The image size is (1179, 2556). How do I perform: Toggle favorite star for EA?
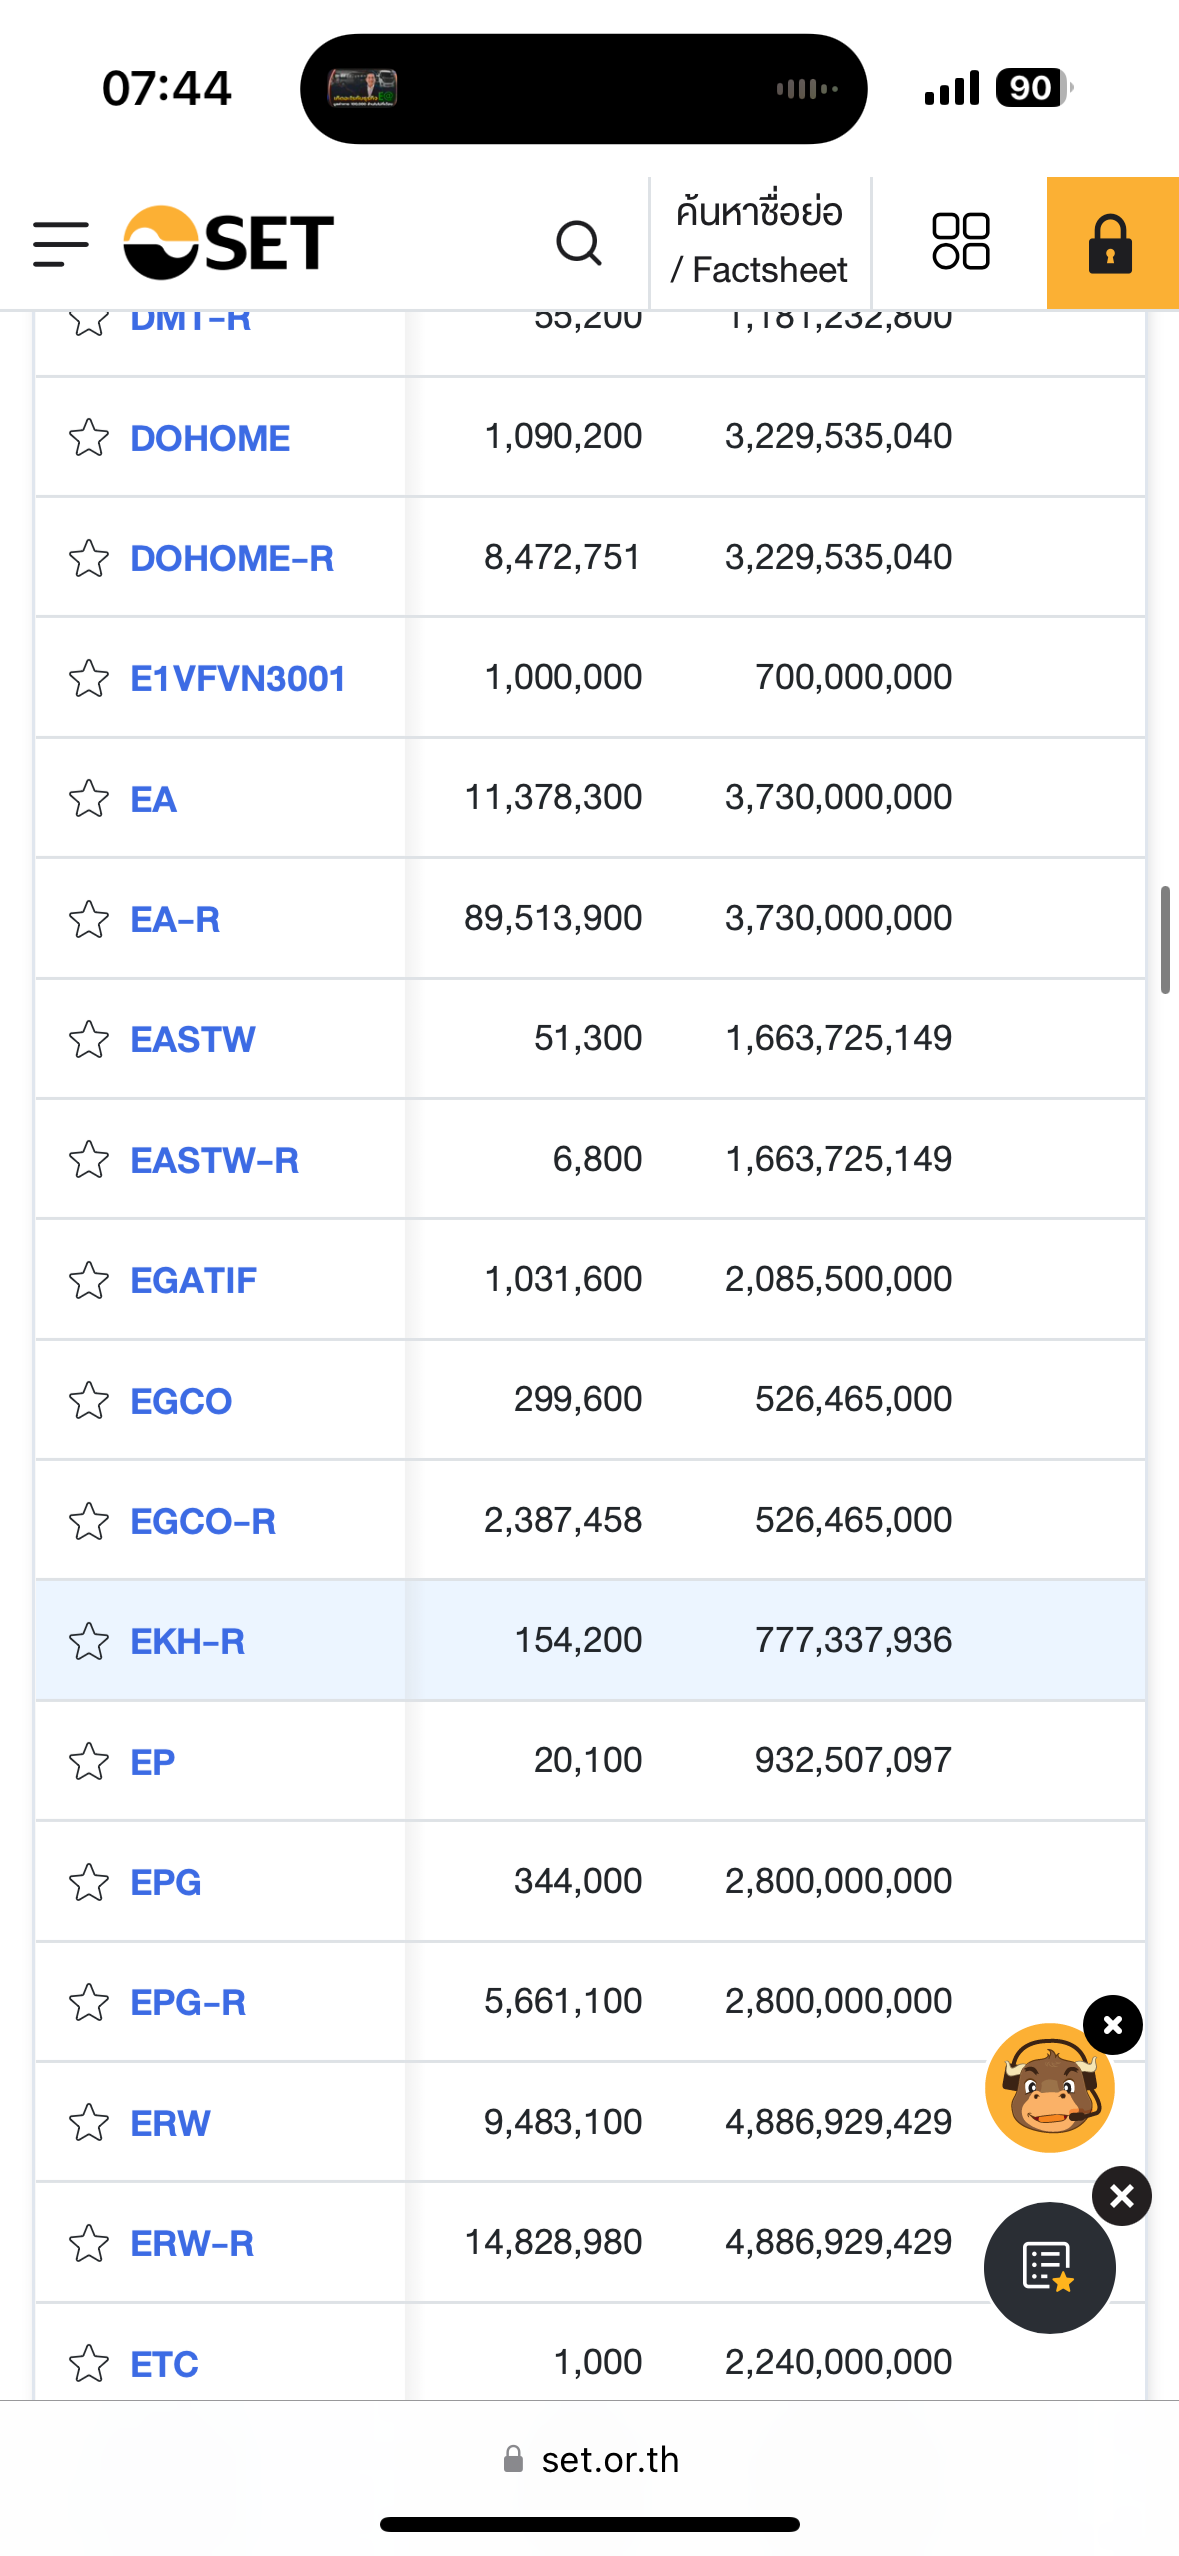point(89,799)
